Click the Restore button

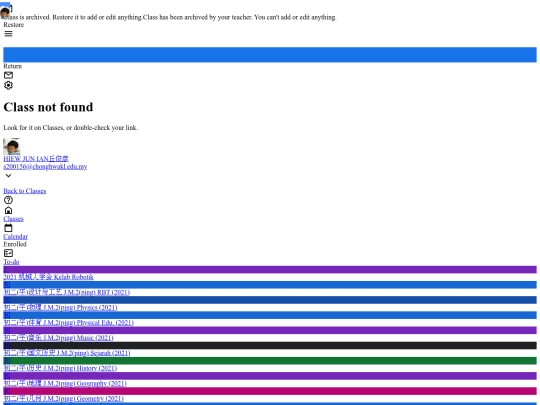(14, 25)
